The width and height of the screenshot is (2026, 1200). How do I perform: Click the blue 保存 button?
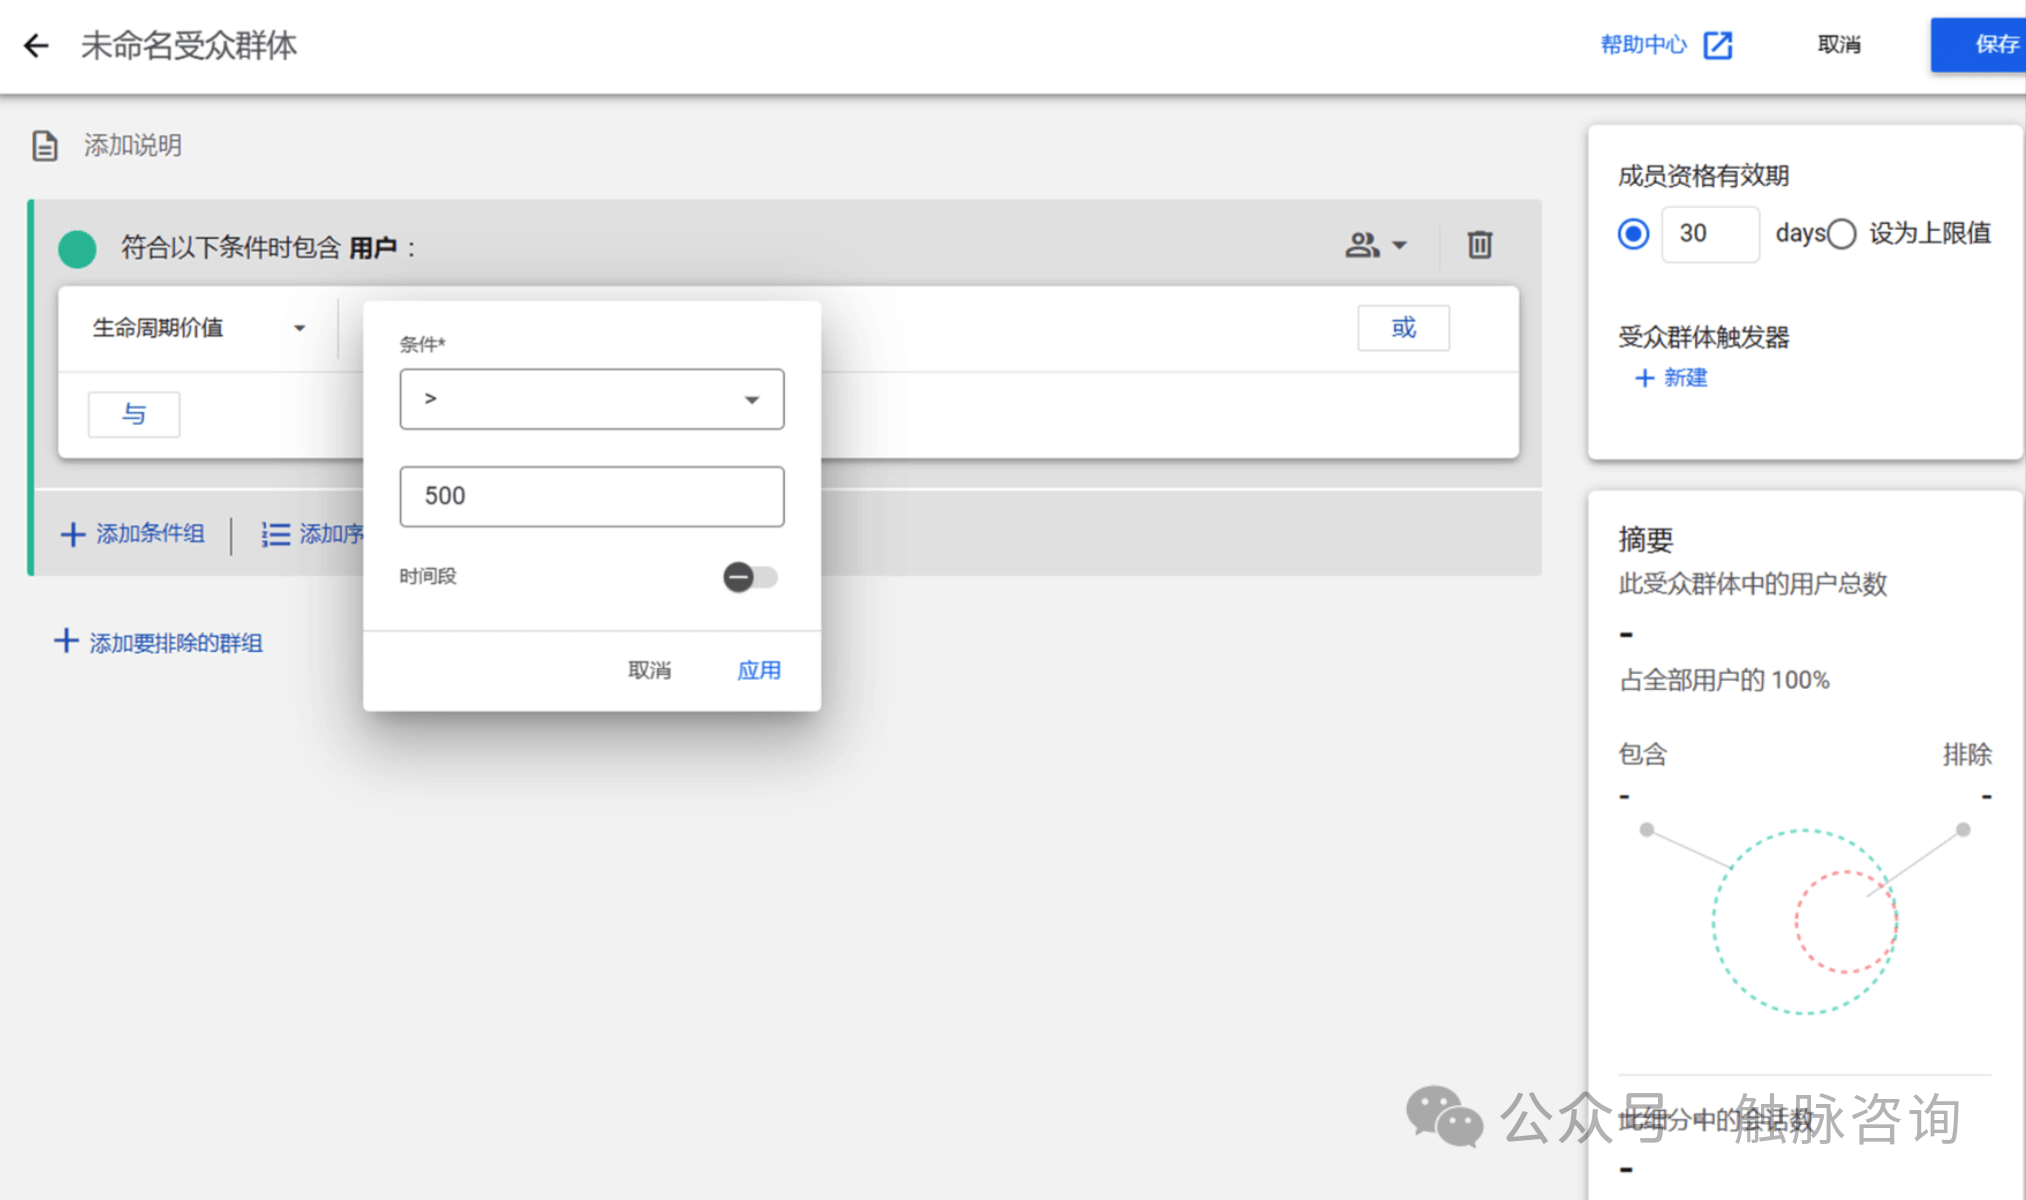click(x=1978, y=45)
